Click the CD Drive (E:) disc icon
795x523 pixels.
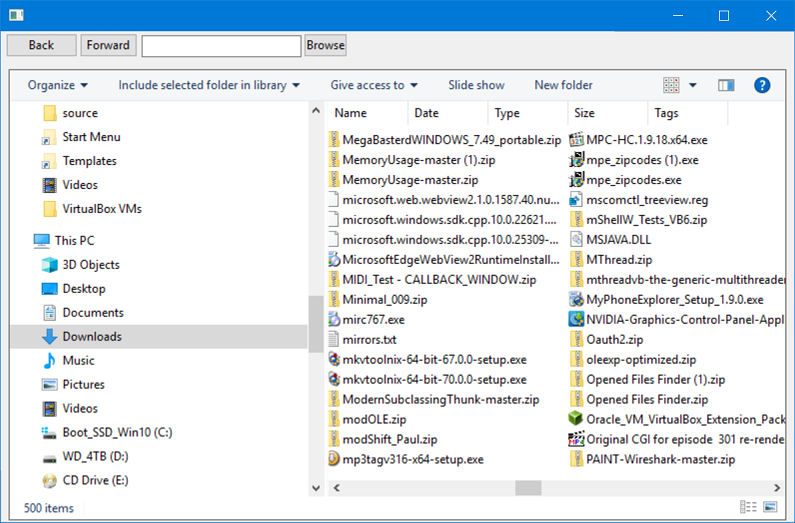point(50,480)
